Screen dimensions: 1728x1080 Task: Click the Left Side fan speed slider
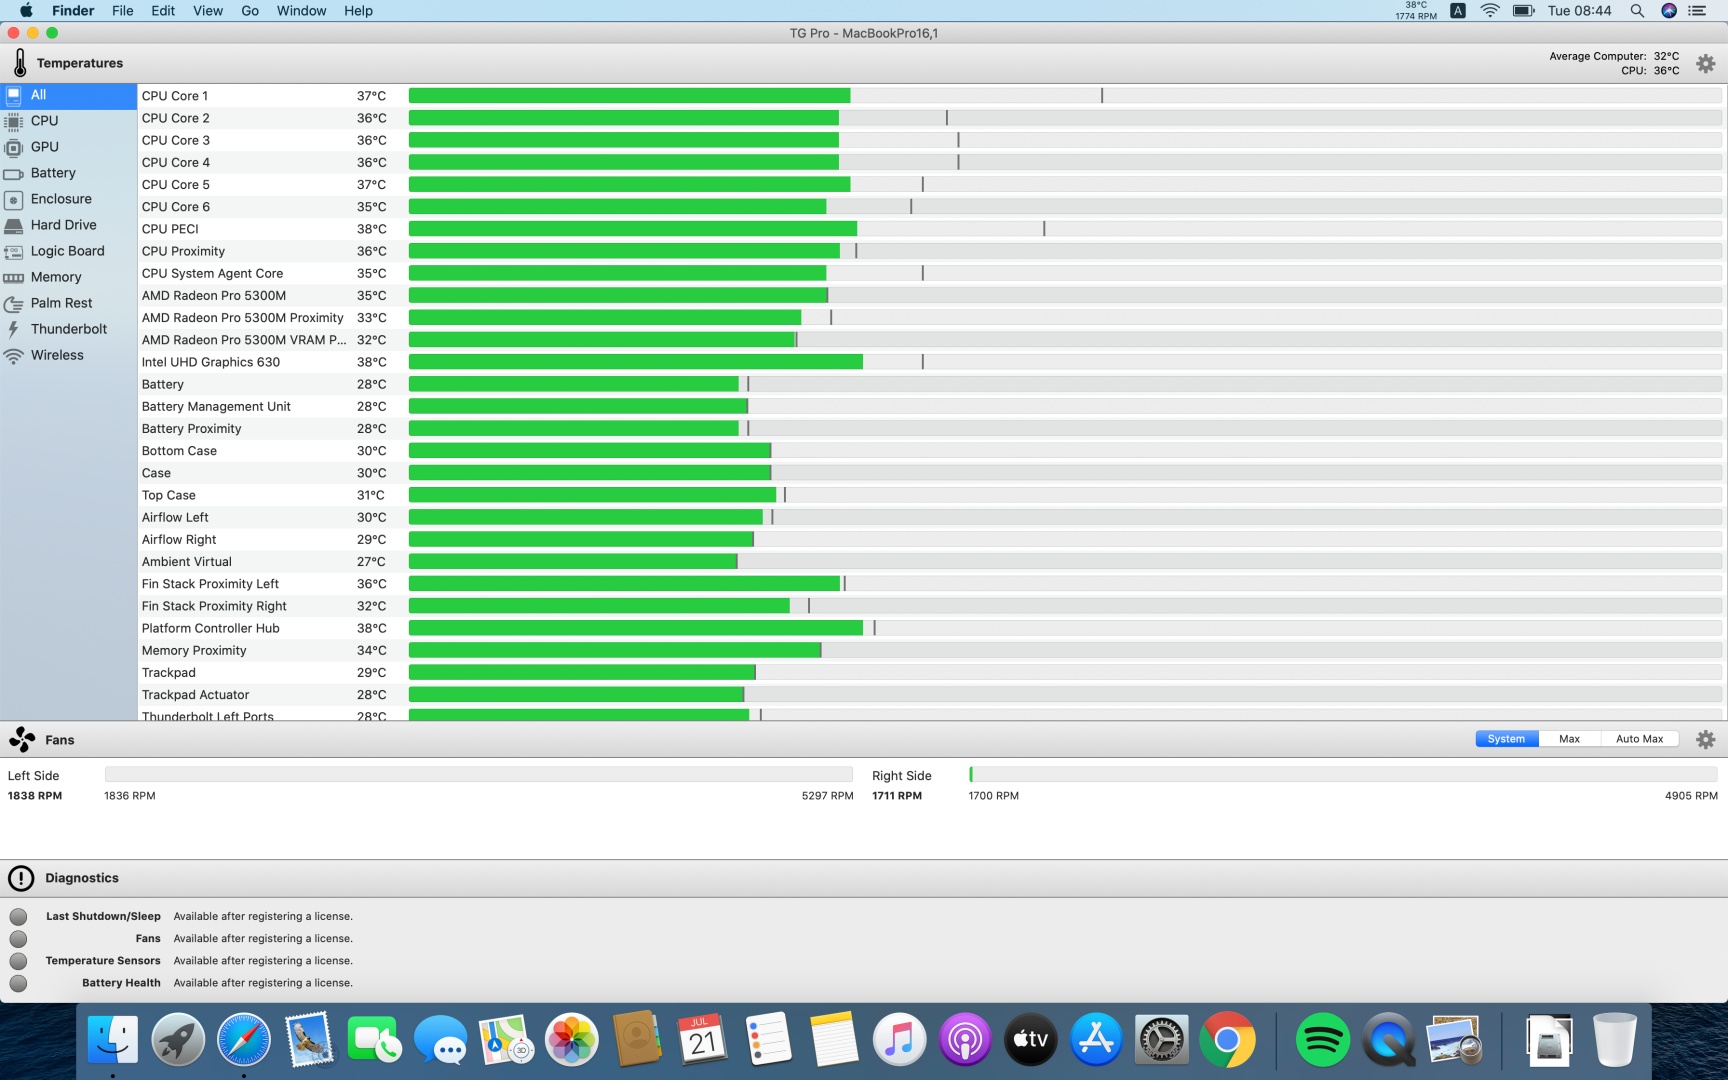(x=478, y=775)
